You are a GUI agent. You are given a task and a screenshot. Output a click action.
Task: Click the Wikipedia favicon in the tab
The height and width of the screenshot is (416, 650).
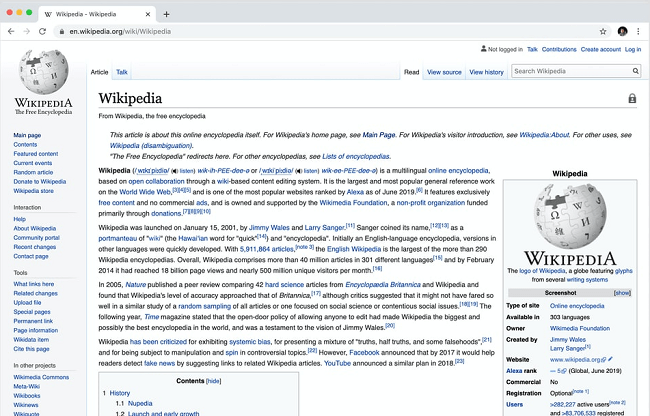pyautogui.click(x=48, y=15)
